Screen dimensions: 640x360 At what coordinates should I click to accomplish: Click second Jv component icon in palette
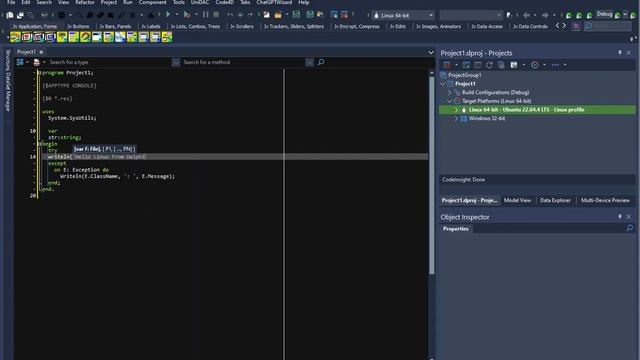click(27, 38)
